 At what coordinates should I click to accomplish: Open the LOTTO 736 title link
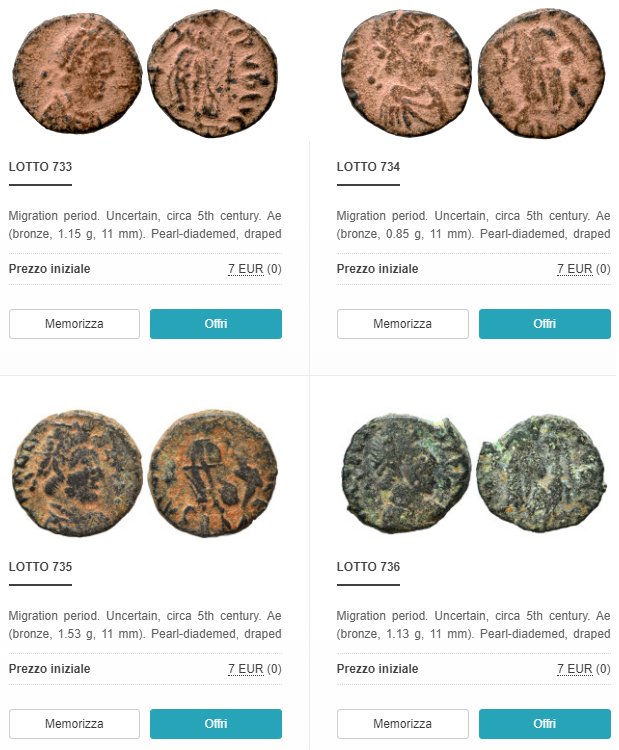(368, 567)
